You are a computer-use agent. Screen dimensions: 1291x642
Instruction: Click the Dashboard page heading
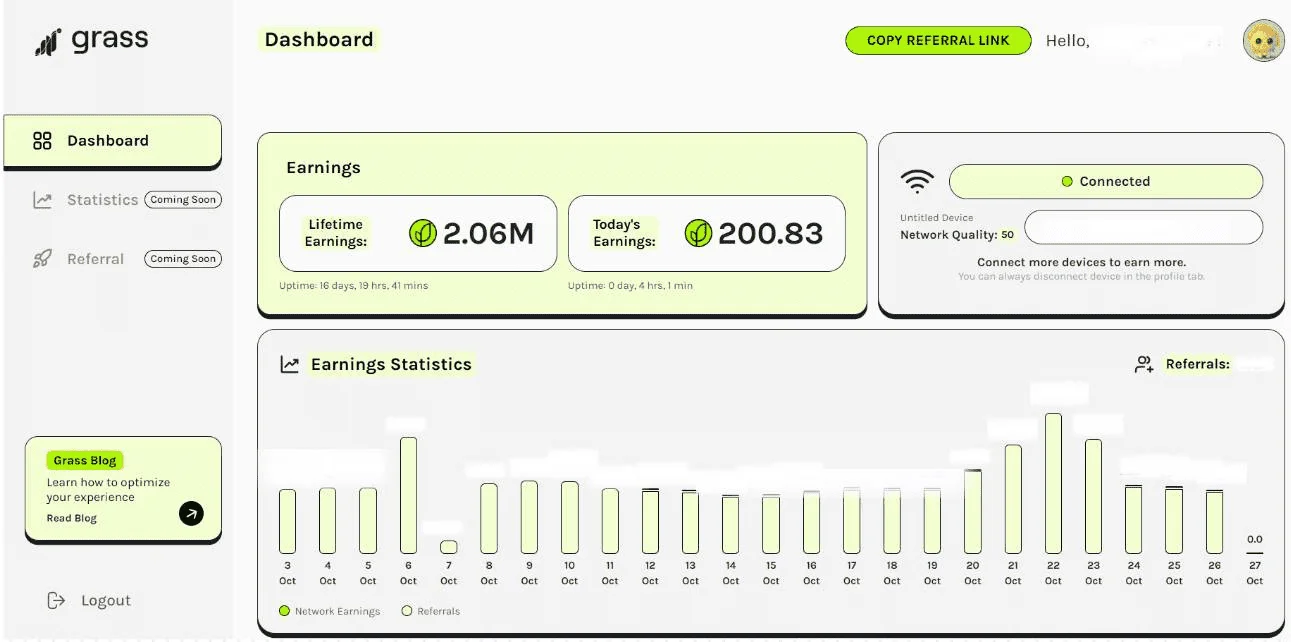click(319, 40)
